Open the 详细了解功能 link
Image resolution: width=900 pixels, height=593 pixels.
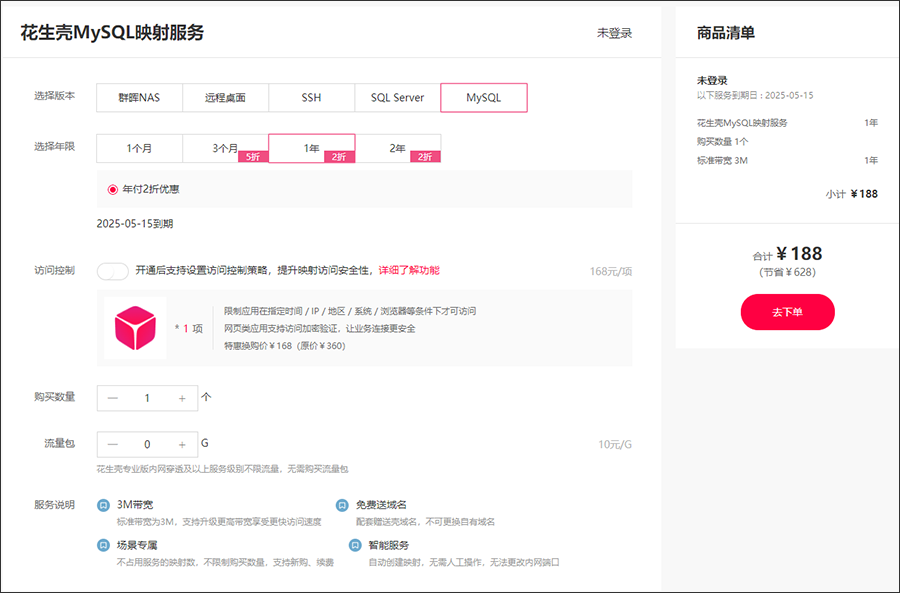[x=409, y=270]
